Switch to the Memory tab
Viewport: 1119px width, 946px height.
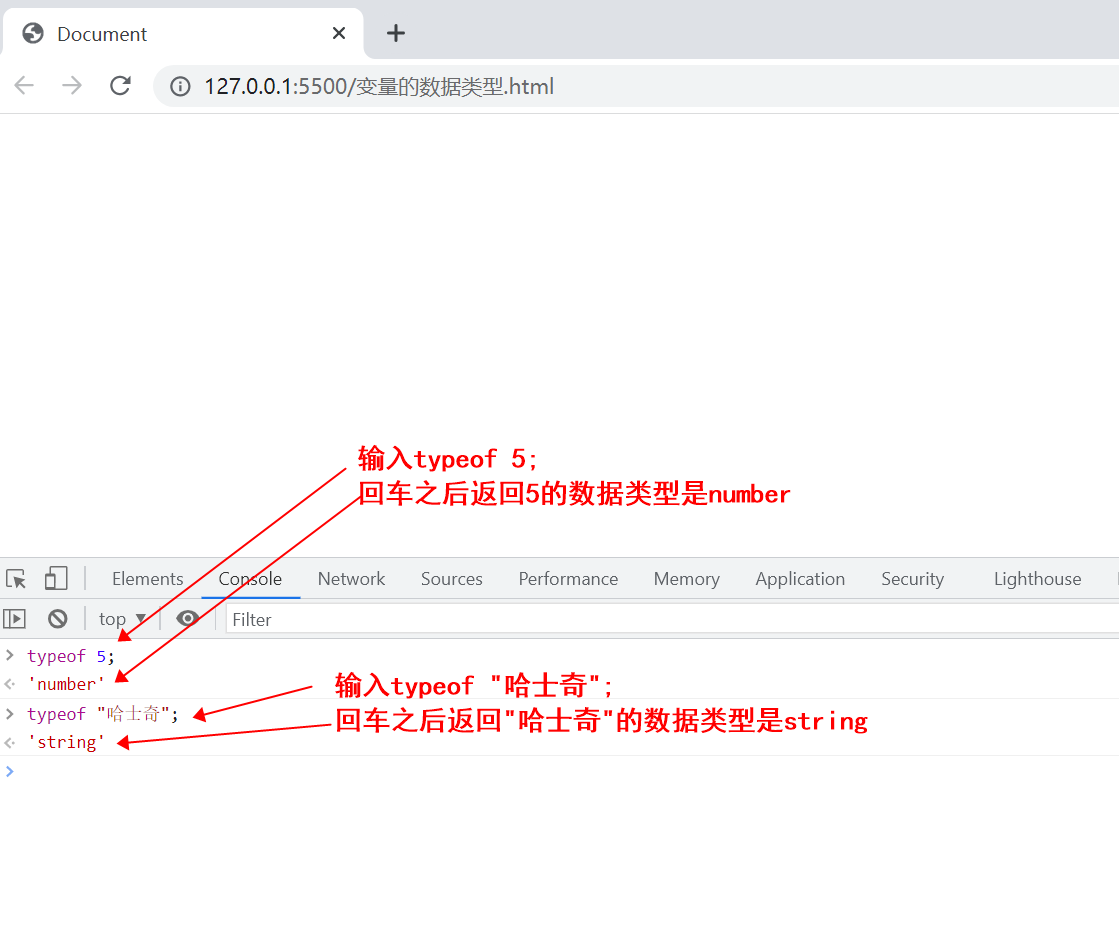[x=687, y=579]
